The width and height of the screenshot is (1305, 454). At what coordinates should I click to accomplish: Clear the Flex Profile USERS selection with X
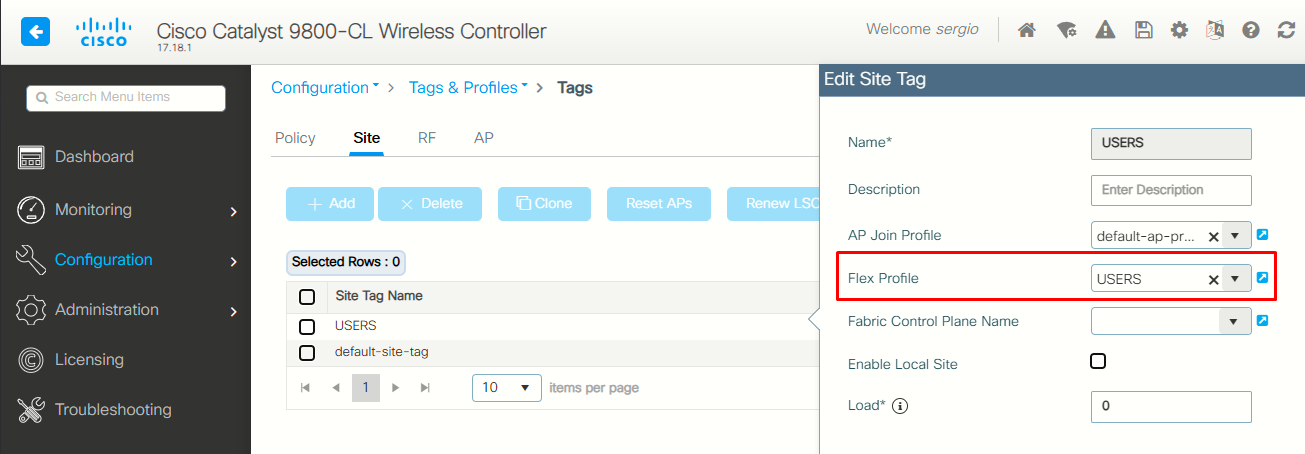[1213, 280]
